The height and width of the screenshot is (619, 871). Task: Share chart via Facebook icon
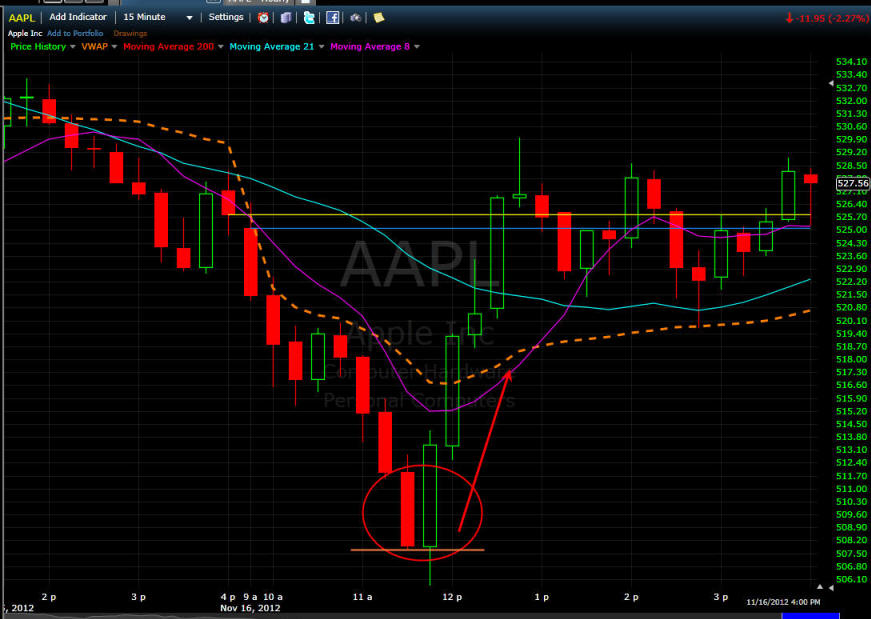[332, 17]
